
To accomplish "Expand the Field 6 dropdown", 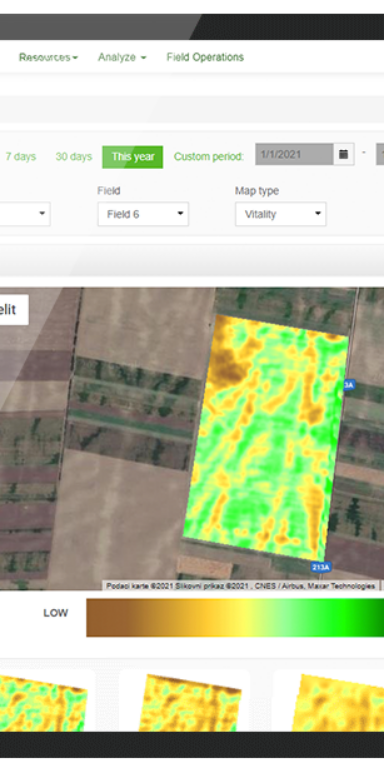I will tap(143, 214).
